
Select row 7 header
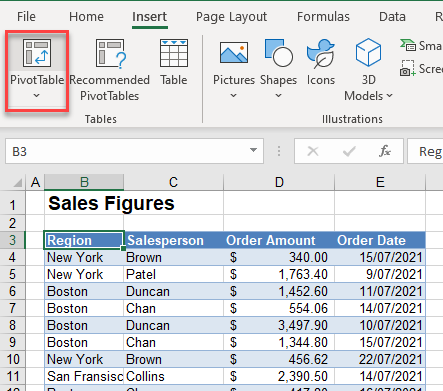pyautogui.click(x=13, y=308)
